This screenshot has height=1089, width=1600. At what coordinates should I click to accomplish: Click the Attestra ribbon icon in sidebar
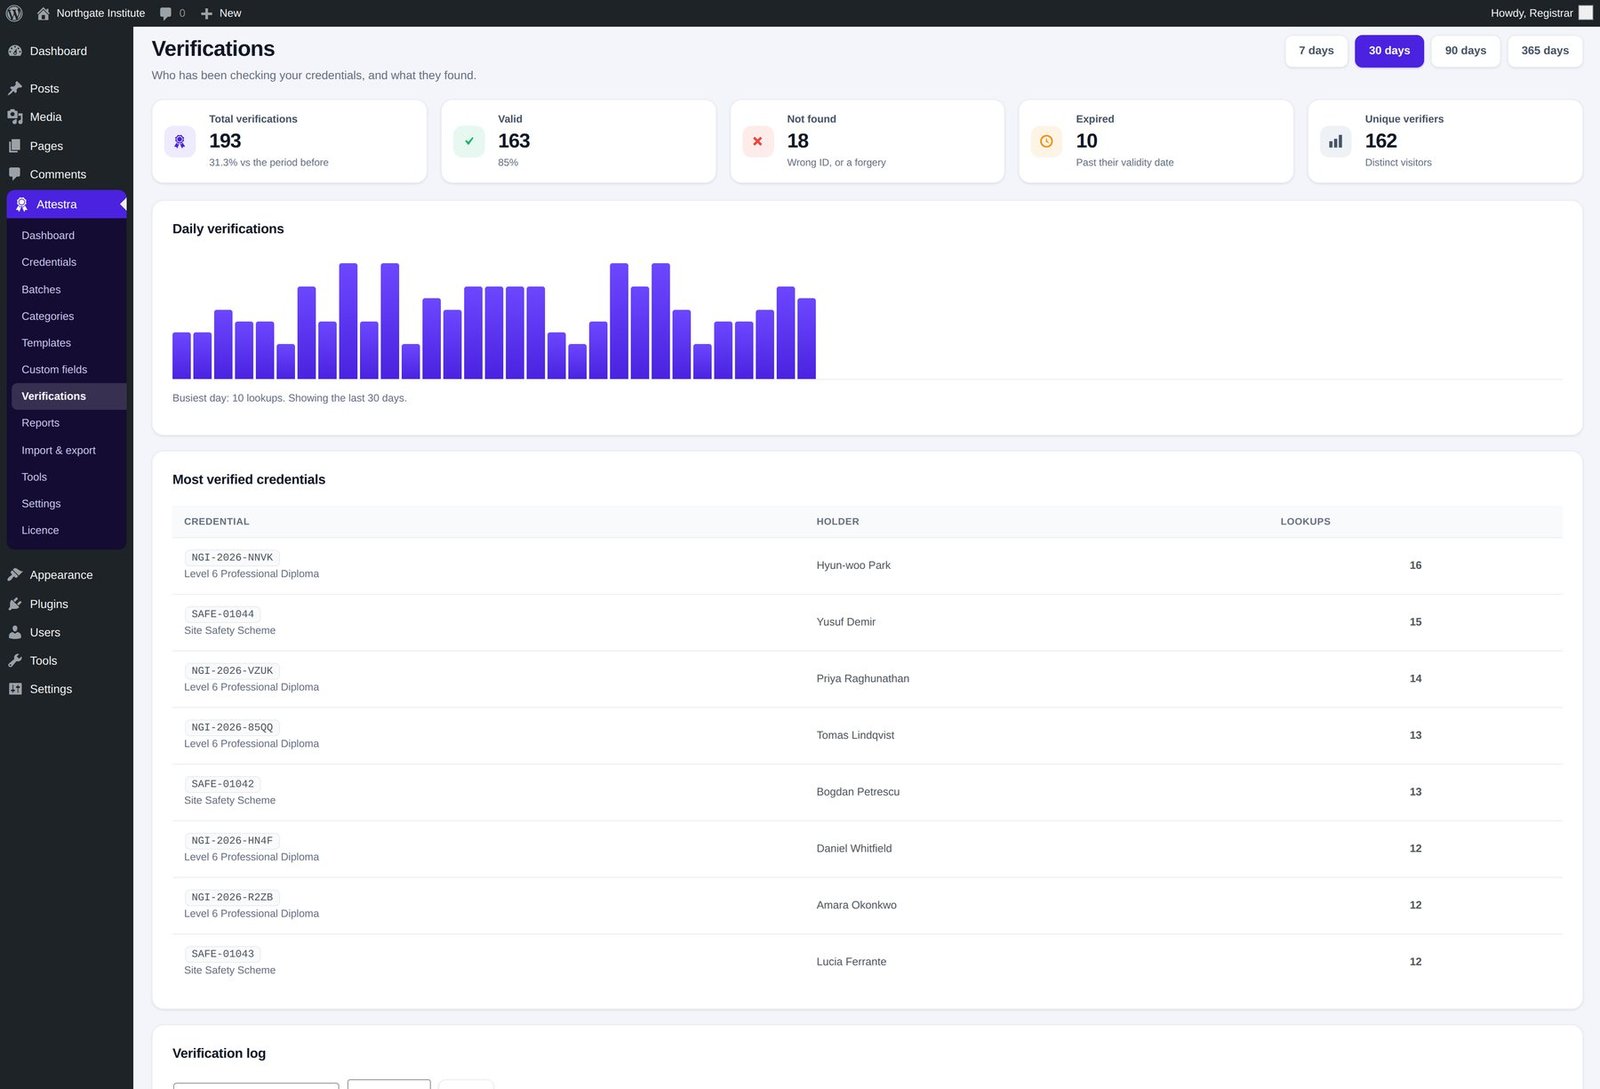[22, 204]
